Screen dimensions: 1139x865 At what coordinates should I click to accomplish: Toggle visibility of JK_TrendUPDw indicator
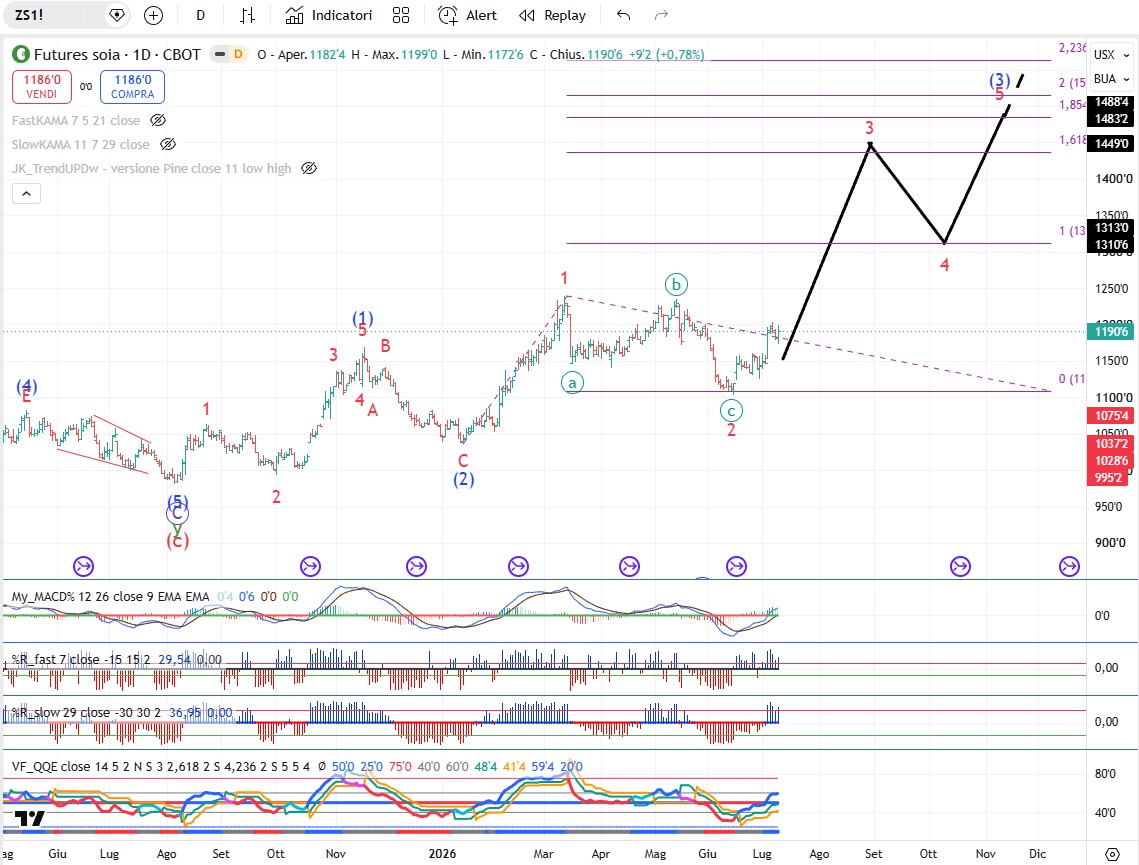tap(309, 168)
